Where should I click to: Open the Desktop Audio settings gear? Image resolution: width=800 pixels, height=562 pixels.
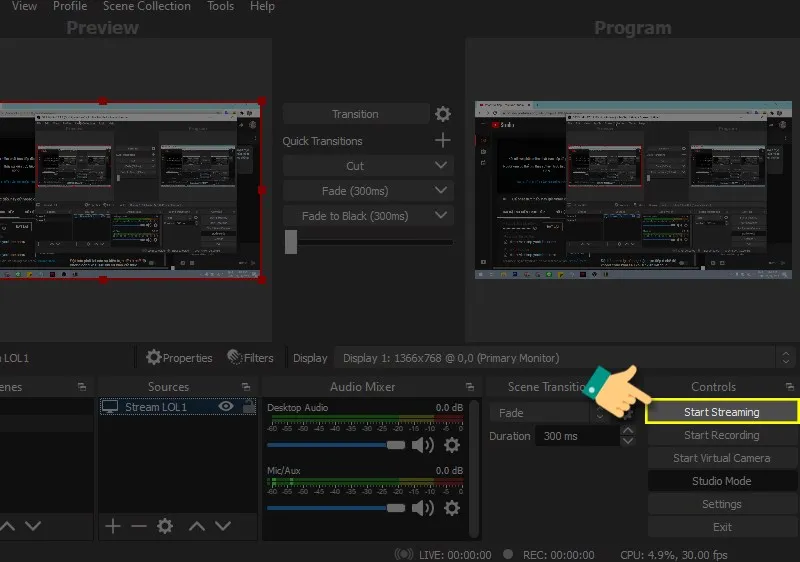(x=452, y=445)
